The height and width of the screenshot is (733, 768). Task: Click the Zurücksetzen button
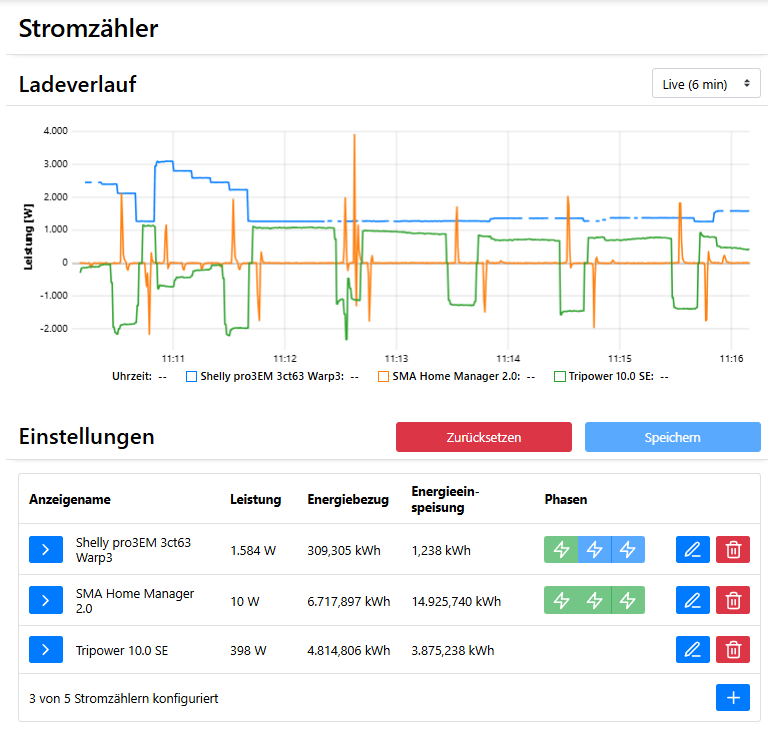point(483,437)
